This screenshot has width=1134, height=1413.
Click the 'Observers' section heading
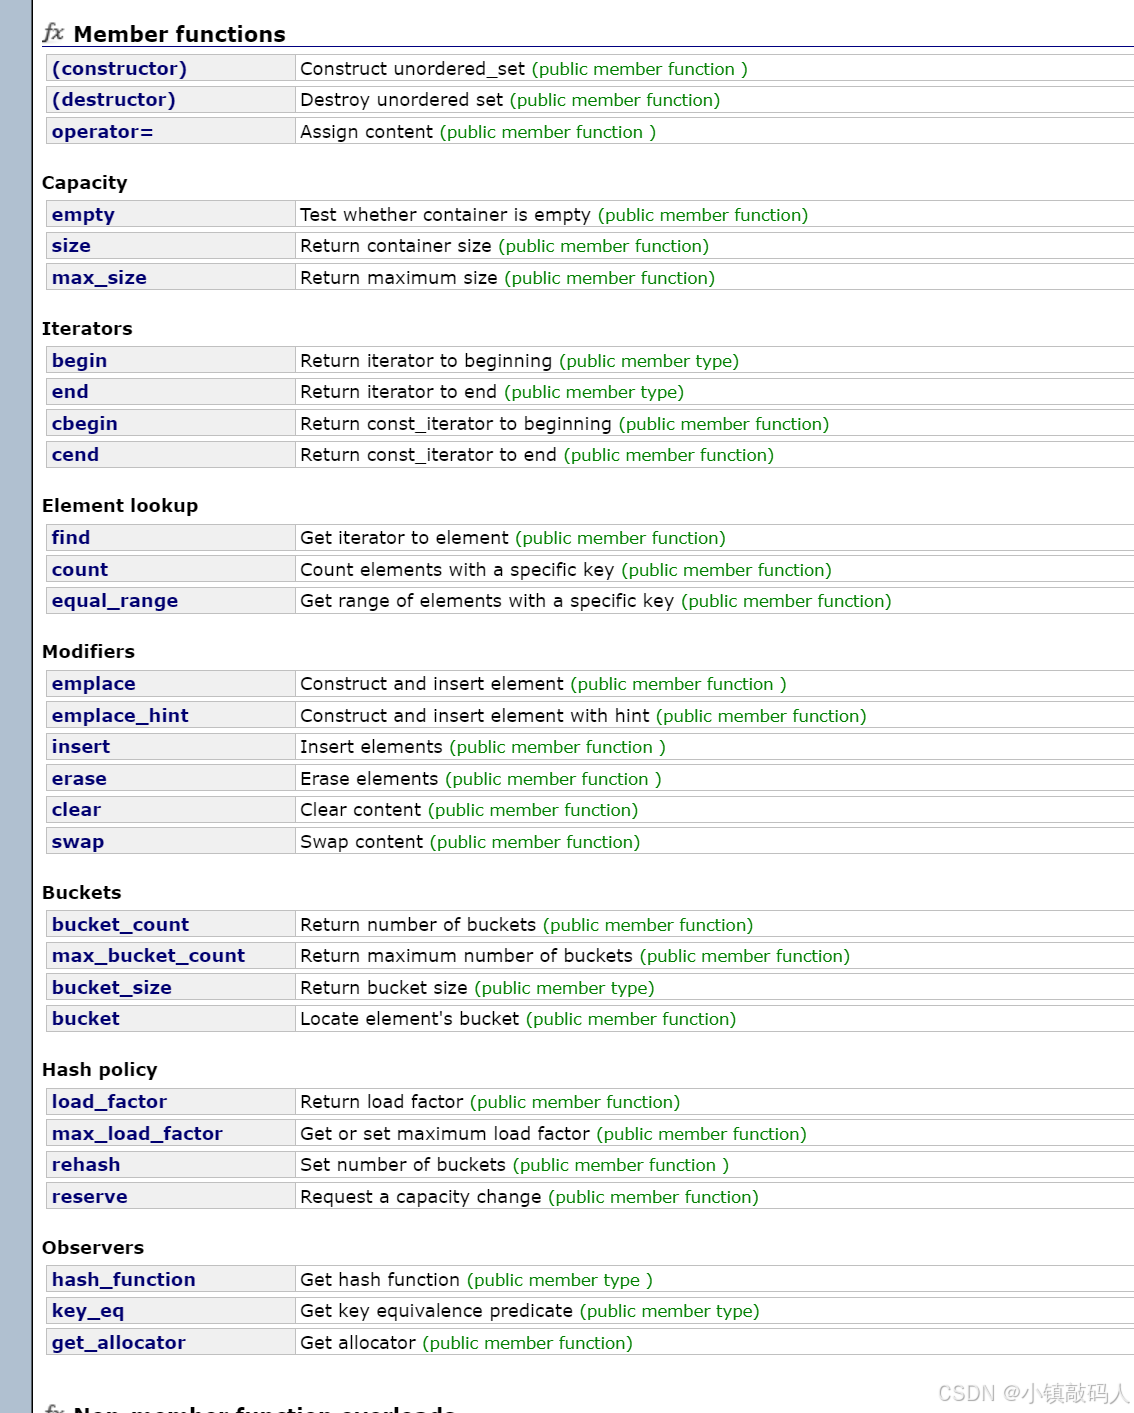click(x=93, y=1248)
